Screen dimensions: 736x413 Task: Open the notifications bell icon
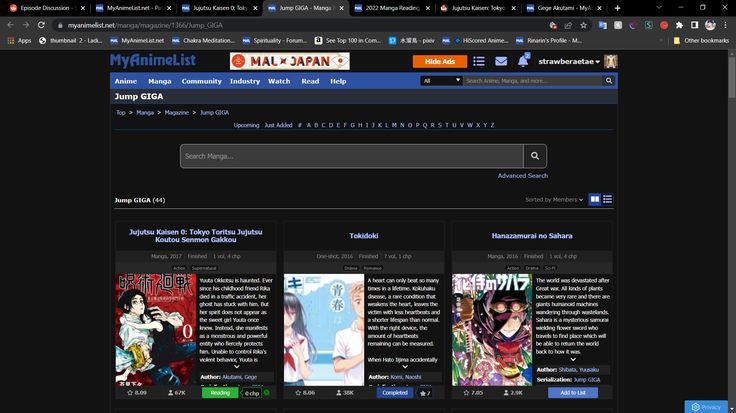click(523, 61)
